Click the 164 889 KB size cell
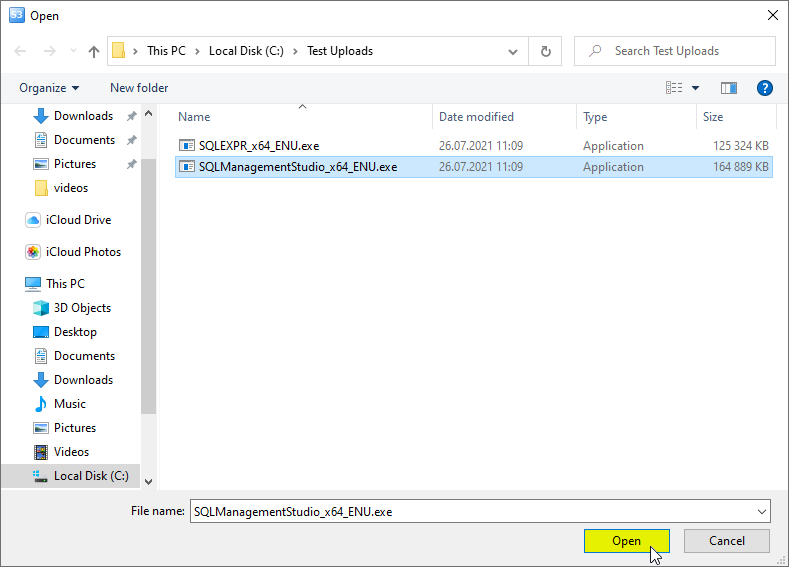The image size is (789, 567). [741, 167]
